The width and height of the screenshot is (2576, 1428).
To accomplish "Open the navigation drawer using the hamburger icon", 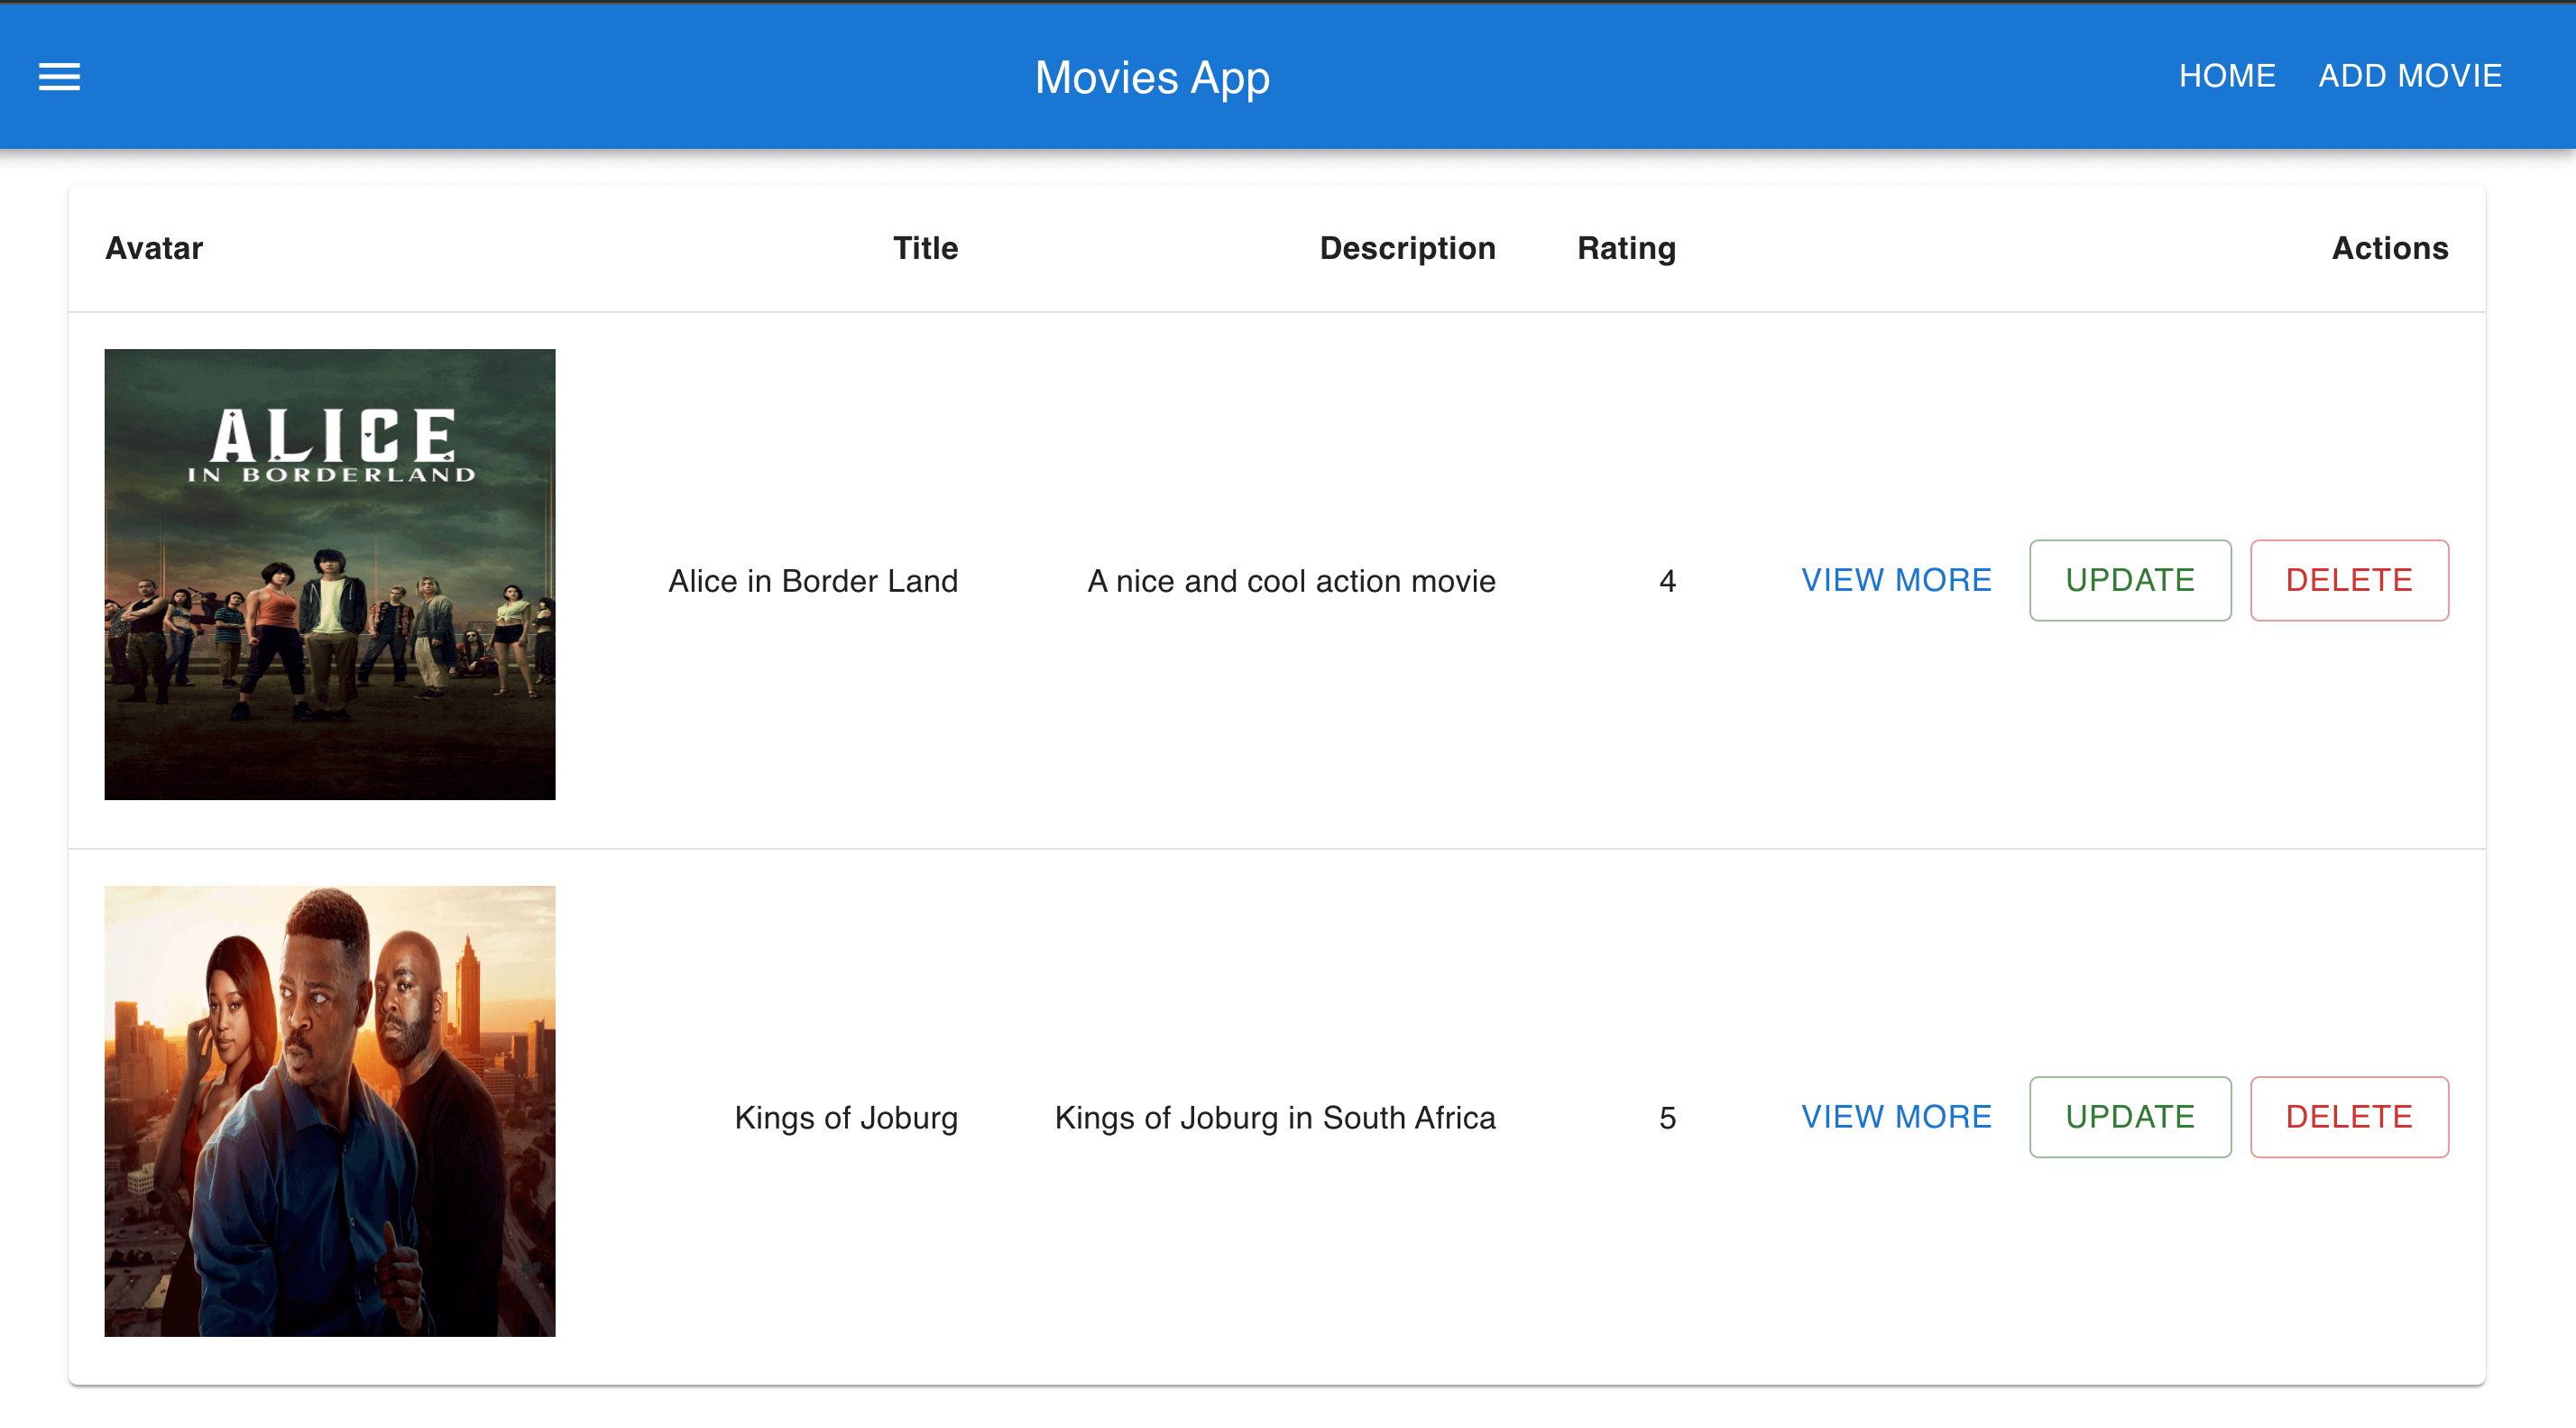I will [58, 77].
